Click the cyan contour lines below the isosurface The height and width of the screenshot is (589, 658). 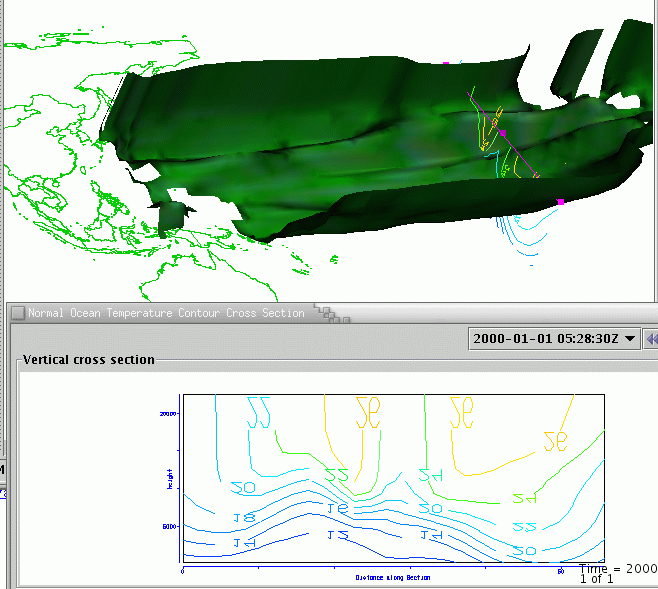point(527,235)
